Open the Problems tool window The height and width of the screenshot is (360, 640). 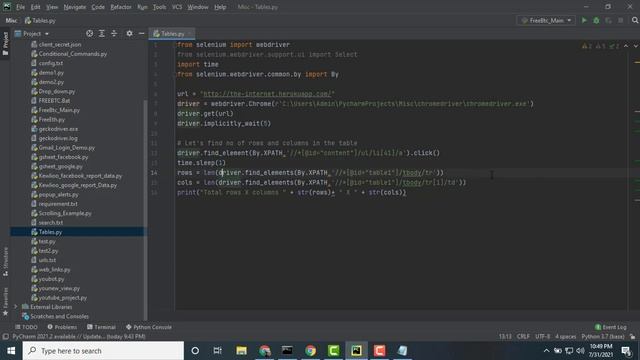tap(62, 327)
